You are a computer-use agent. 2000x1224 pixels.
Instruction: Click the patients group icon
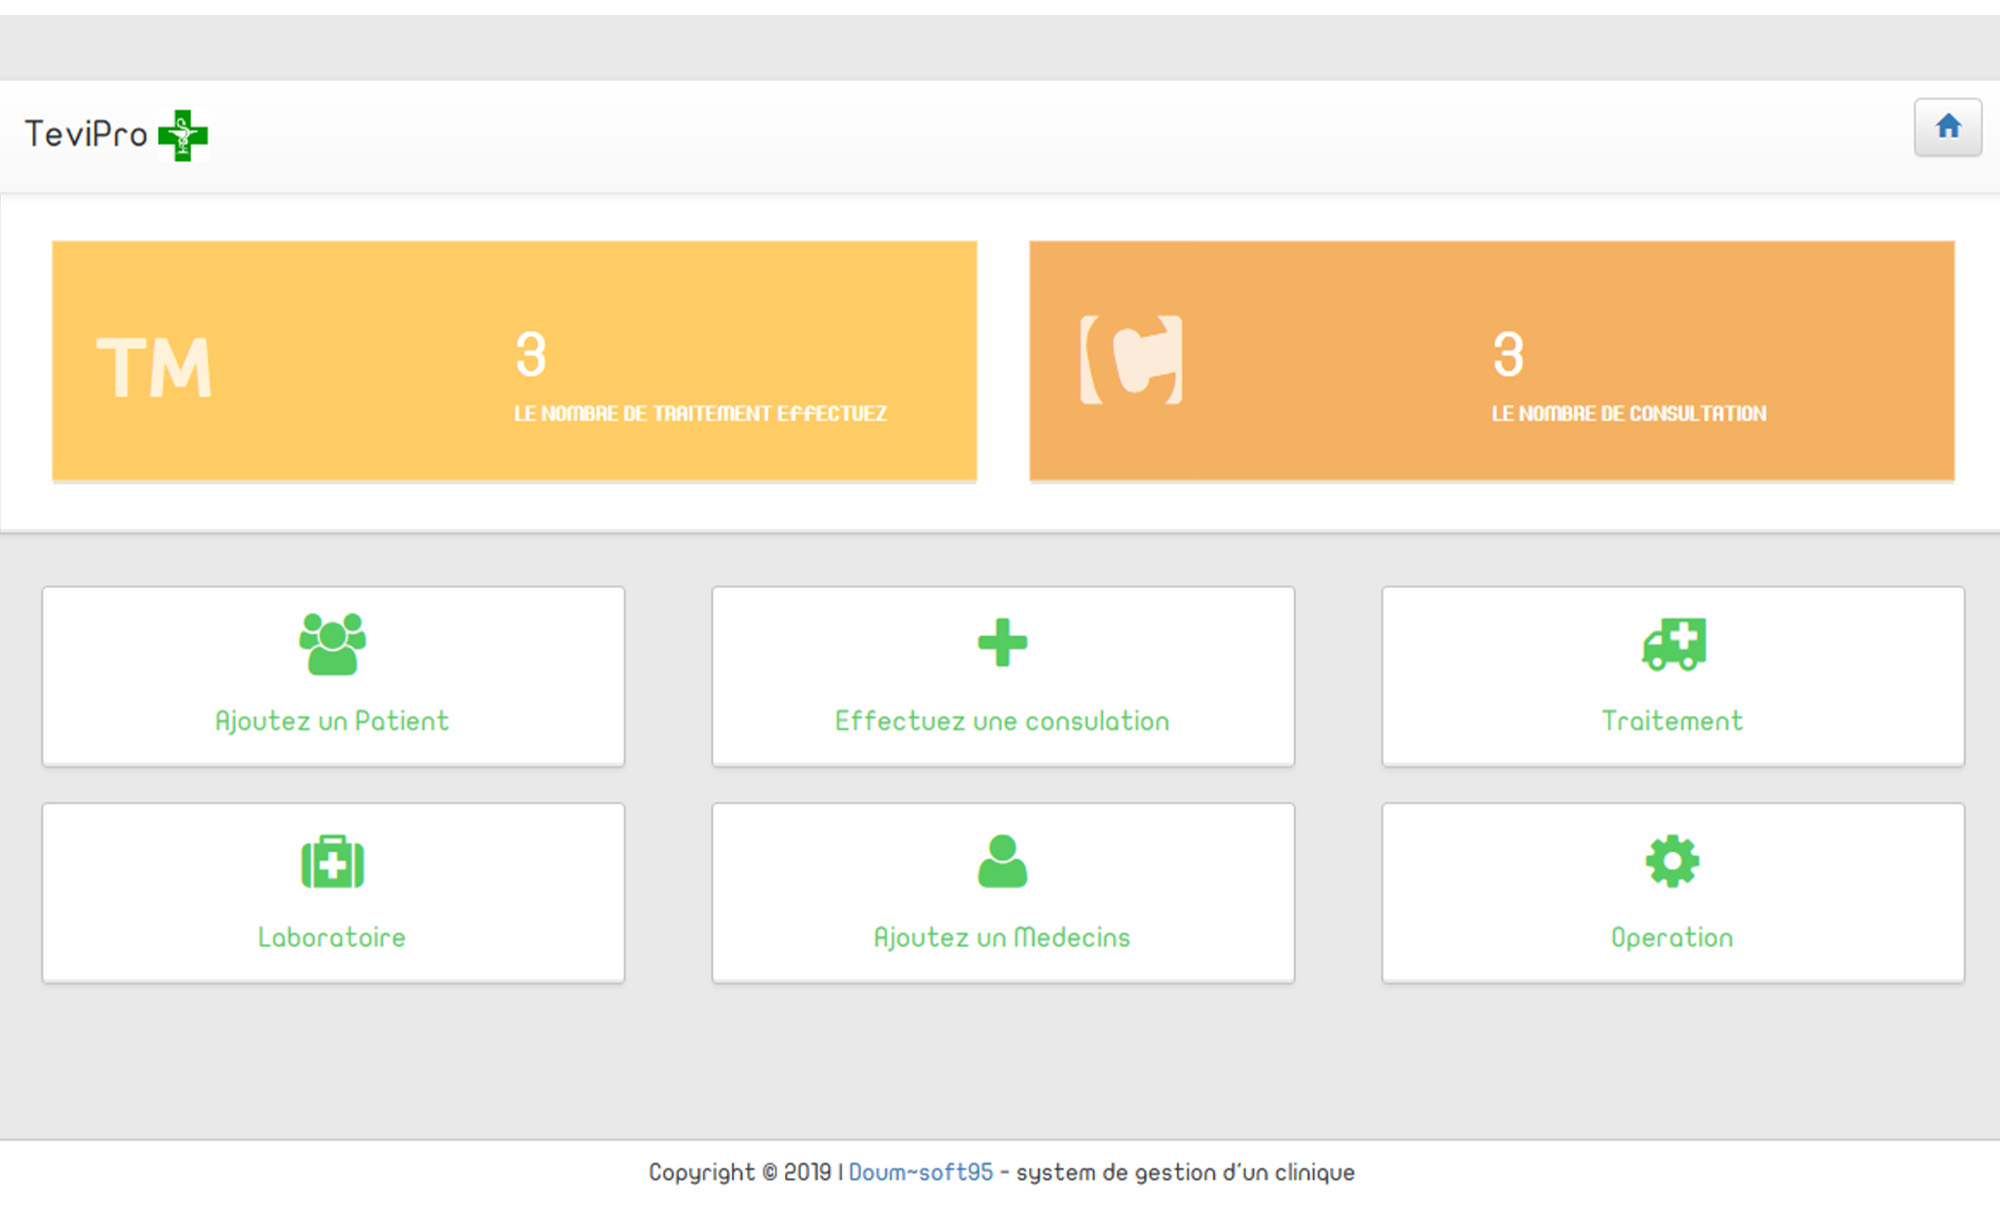(x=332, y=644)
